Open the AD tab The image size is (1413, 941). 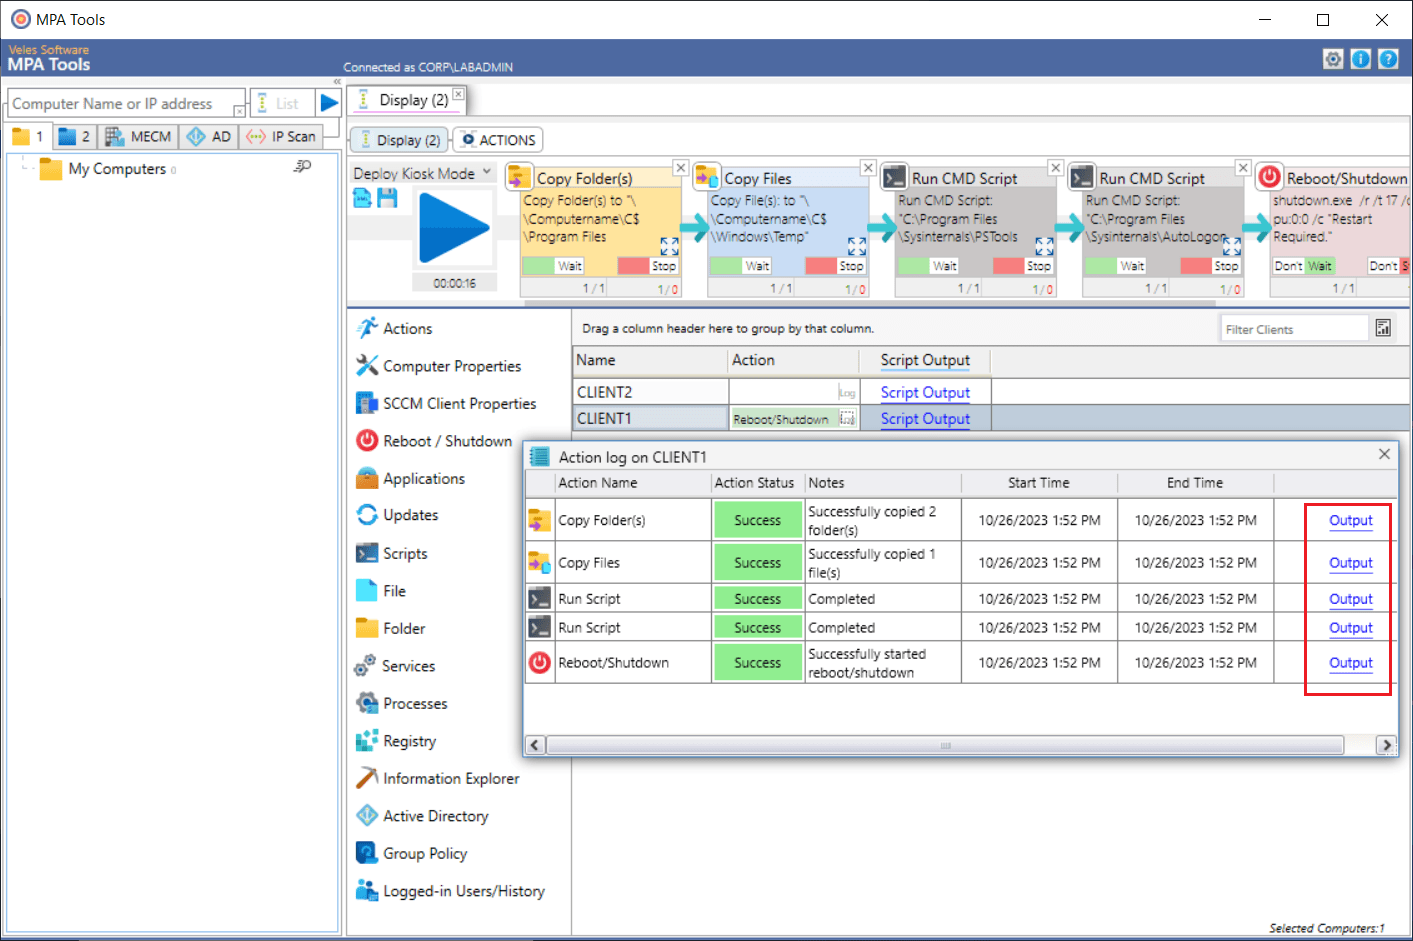209,136
